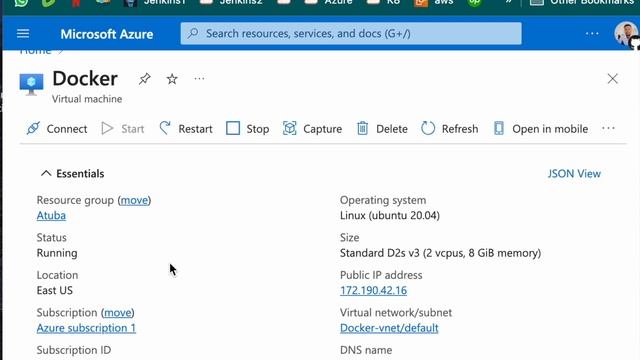Select the Linux (ubuntu 20.04) text
Image resolution: width=640 pixels, height=360 pixels.
[x=390, y=216]
